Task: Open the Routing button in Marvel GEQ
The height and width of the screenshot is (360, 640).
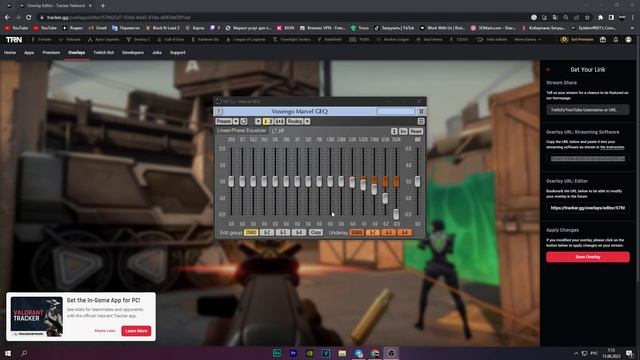Action: point(294,121)
